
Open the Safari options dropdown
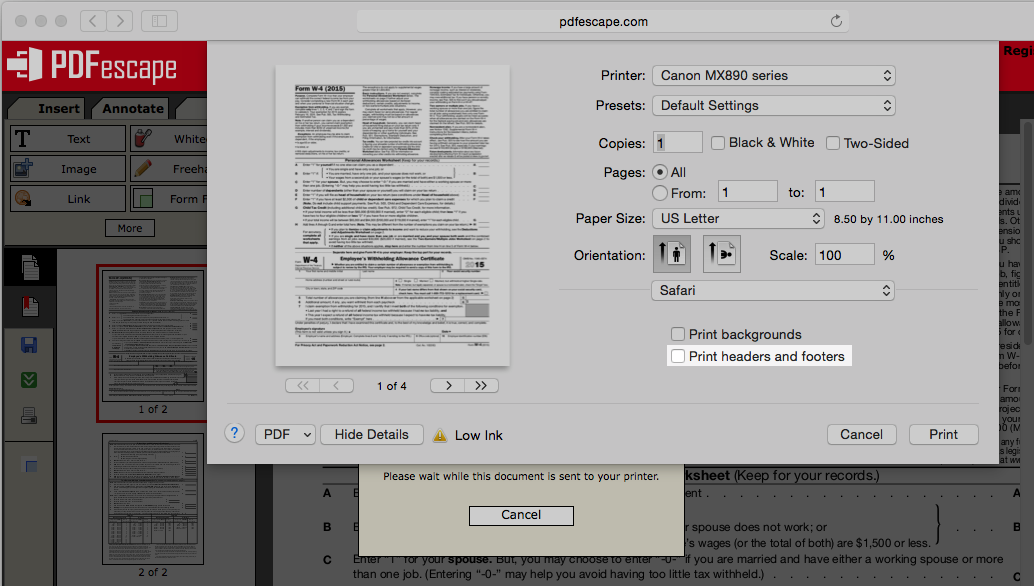[x=773, y=291]
